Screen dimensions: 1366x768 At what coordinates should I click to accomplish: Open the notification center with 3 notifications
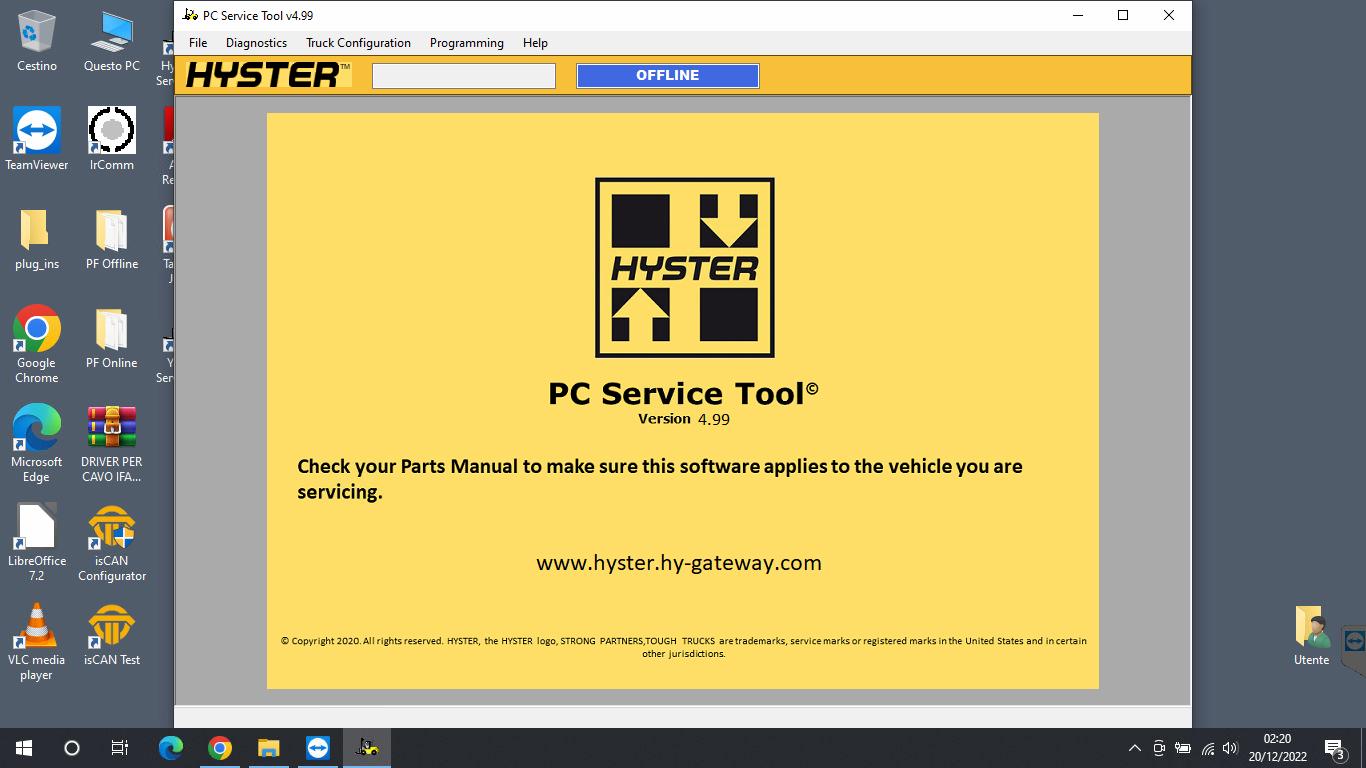point(1335,748)
